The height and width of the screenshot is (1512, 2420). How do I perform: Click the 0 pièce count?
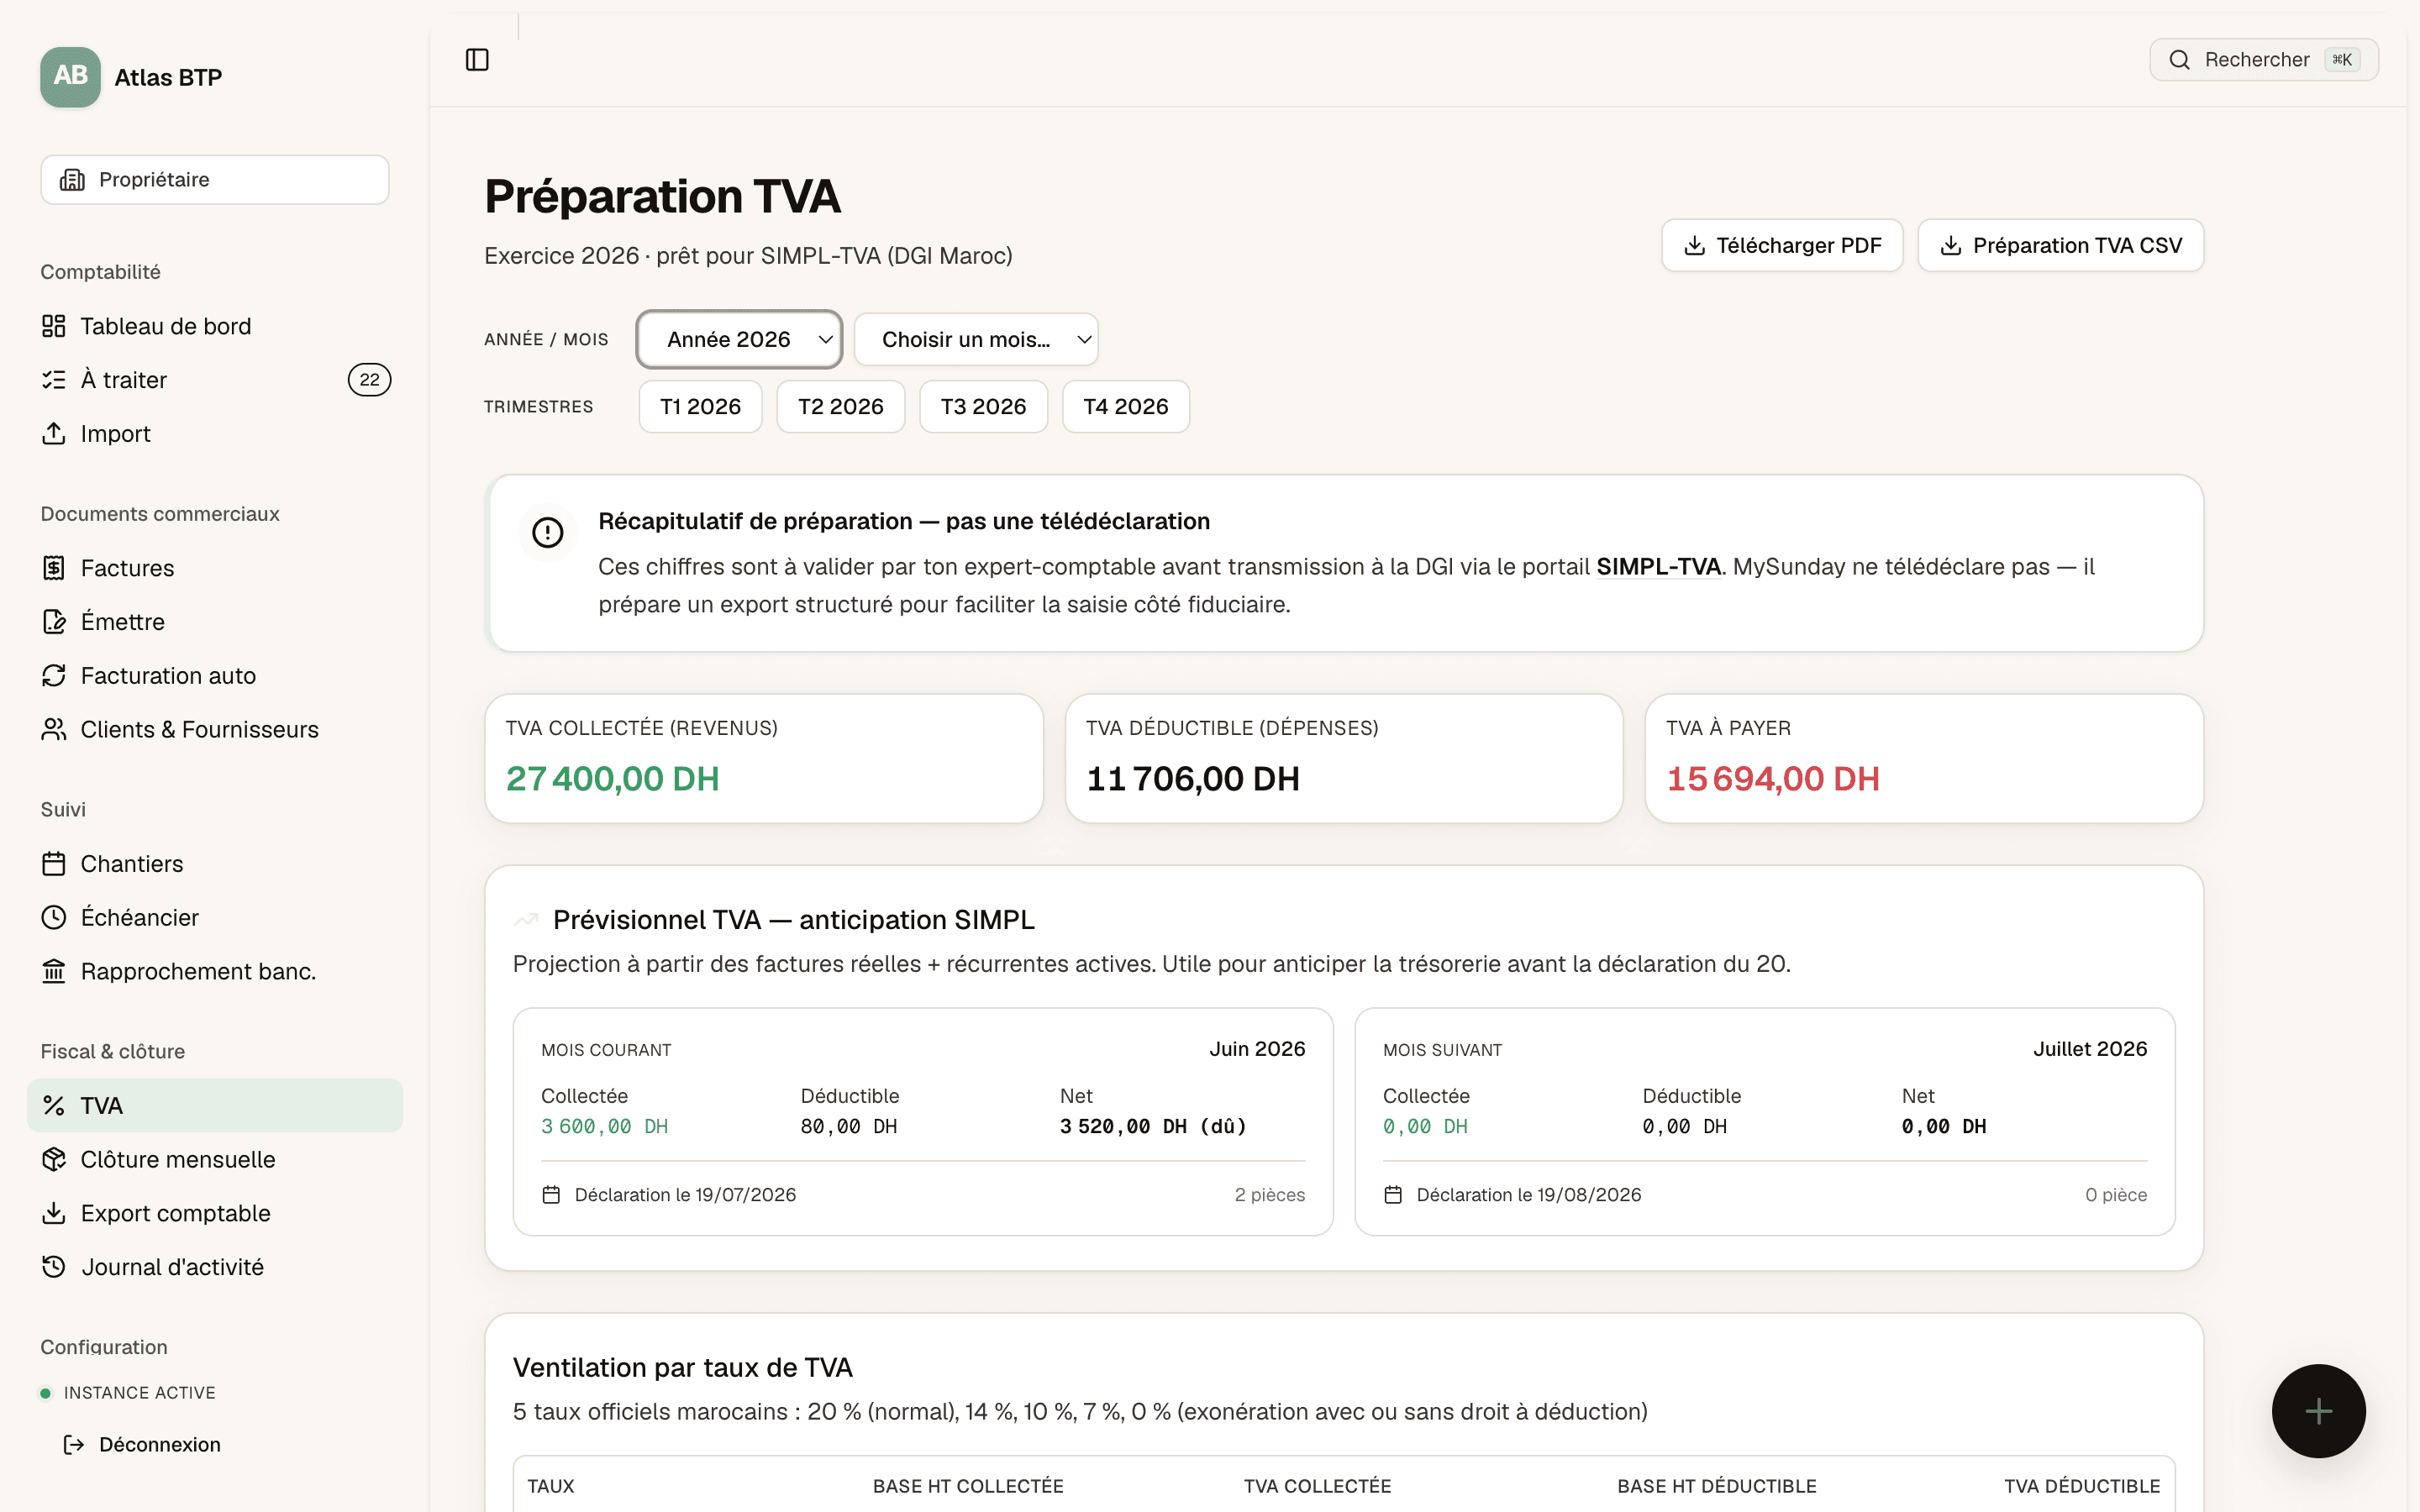coord(2116,1195)
